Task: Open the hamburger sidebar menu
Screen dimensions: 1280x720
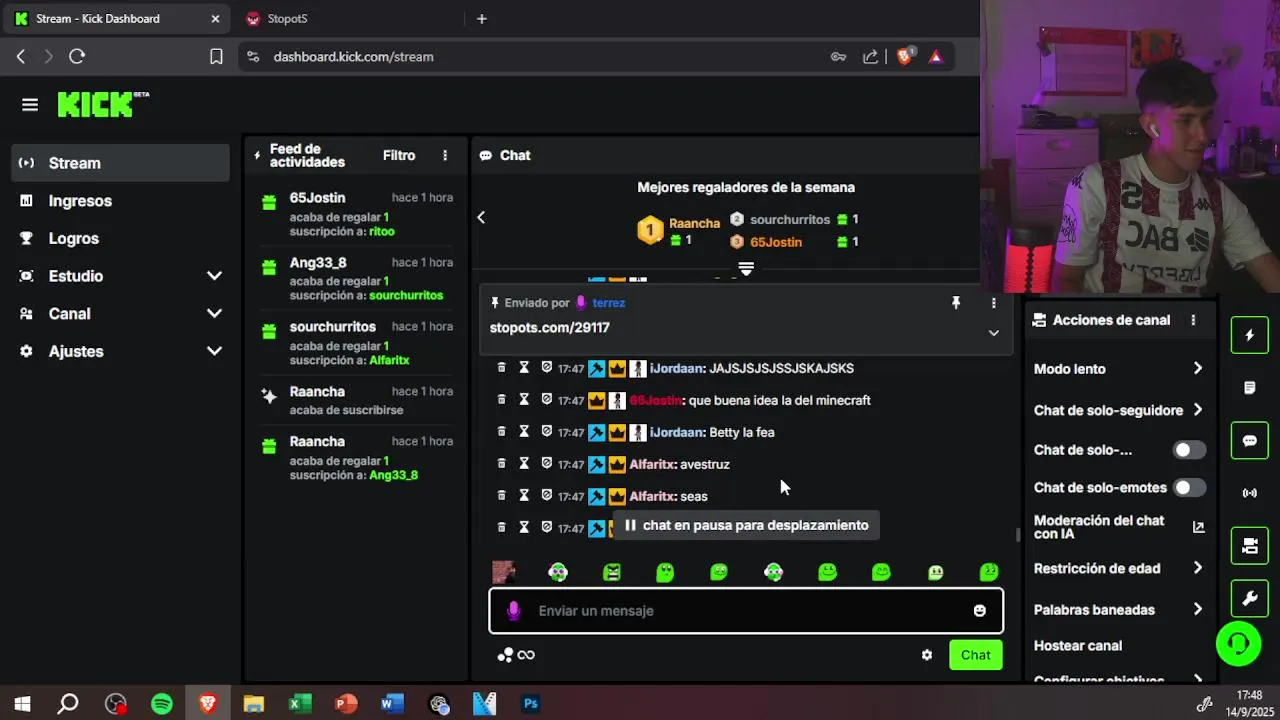Action: pyautogui.click(x=30, y=105)
